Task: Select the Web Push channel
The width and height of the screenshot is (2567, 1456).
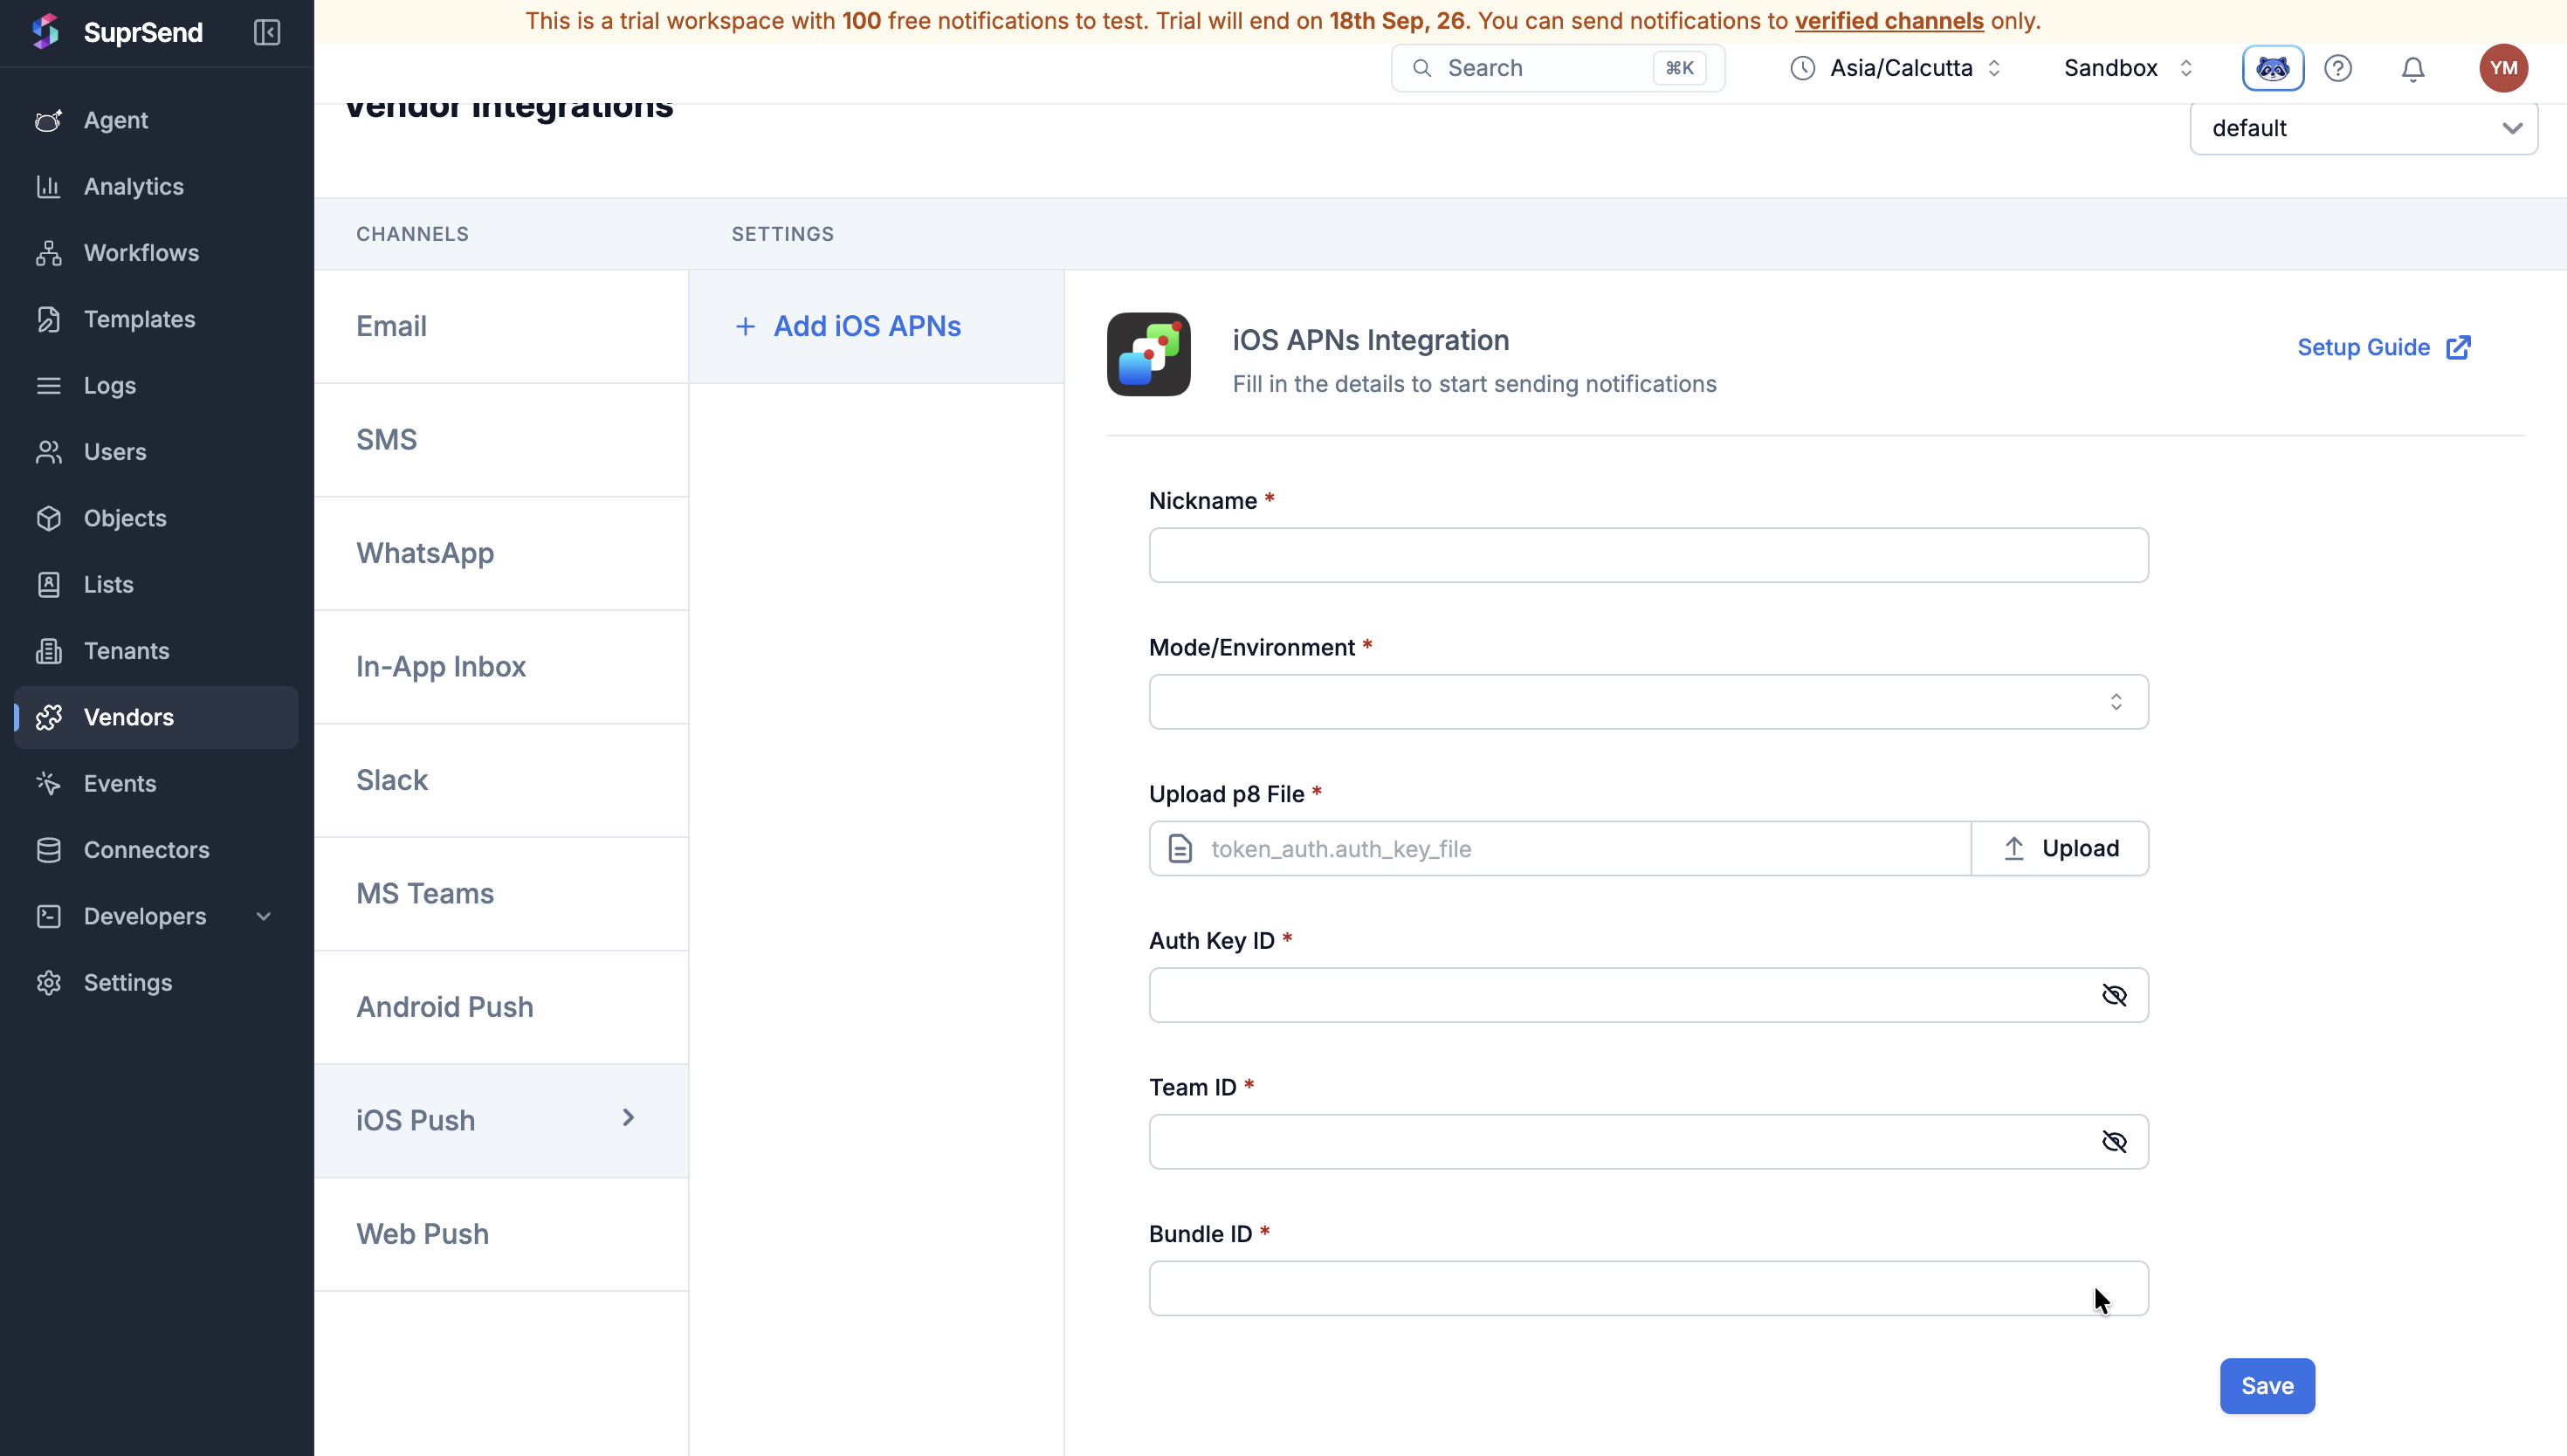Action: click(x=501, y=1234)
